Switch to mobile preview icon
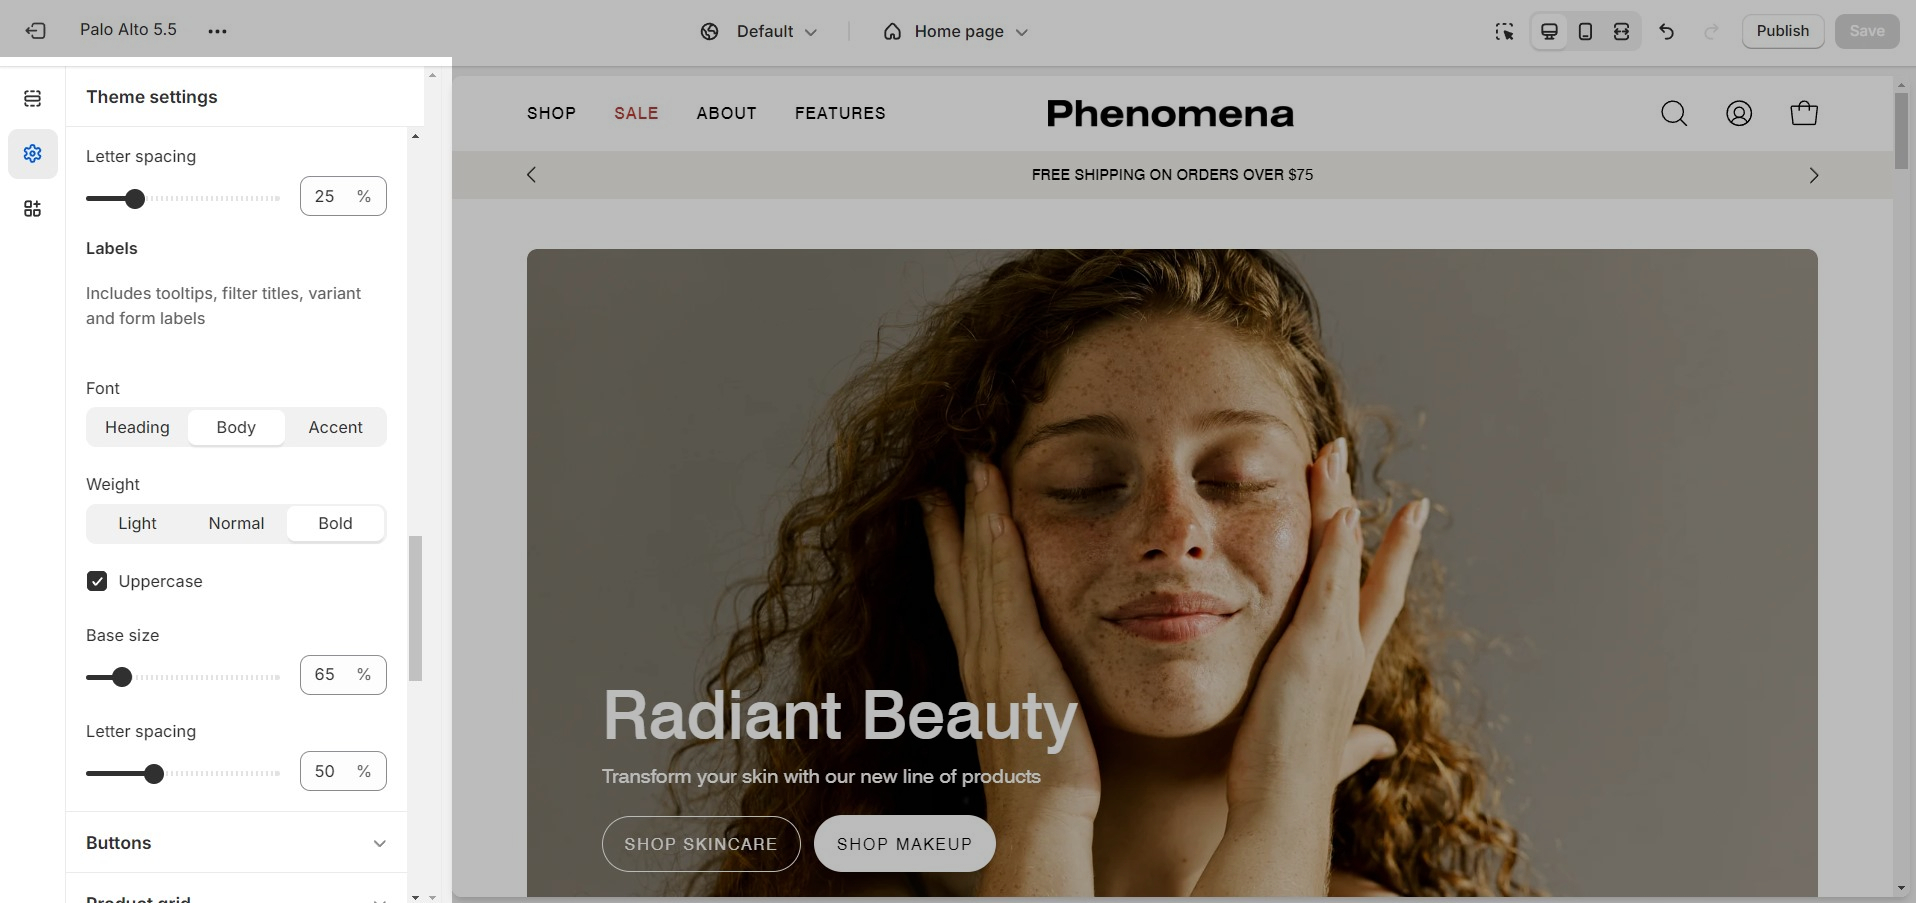The image size is (1916, 903). tap(1585, 32)
